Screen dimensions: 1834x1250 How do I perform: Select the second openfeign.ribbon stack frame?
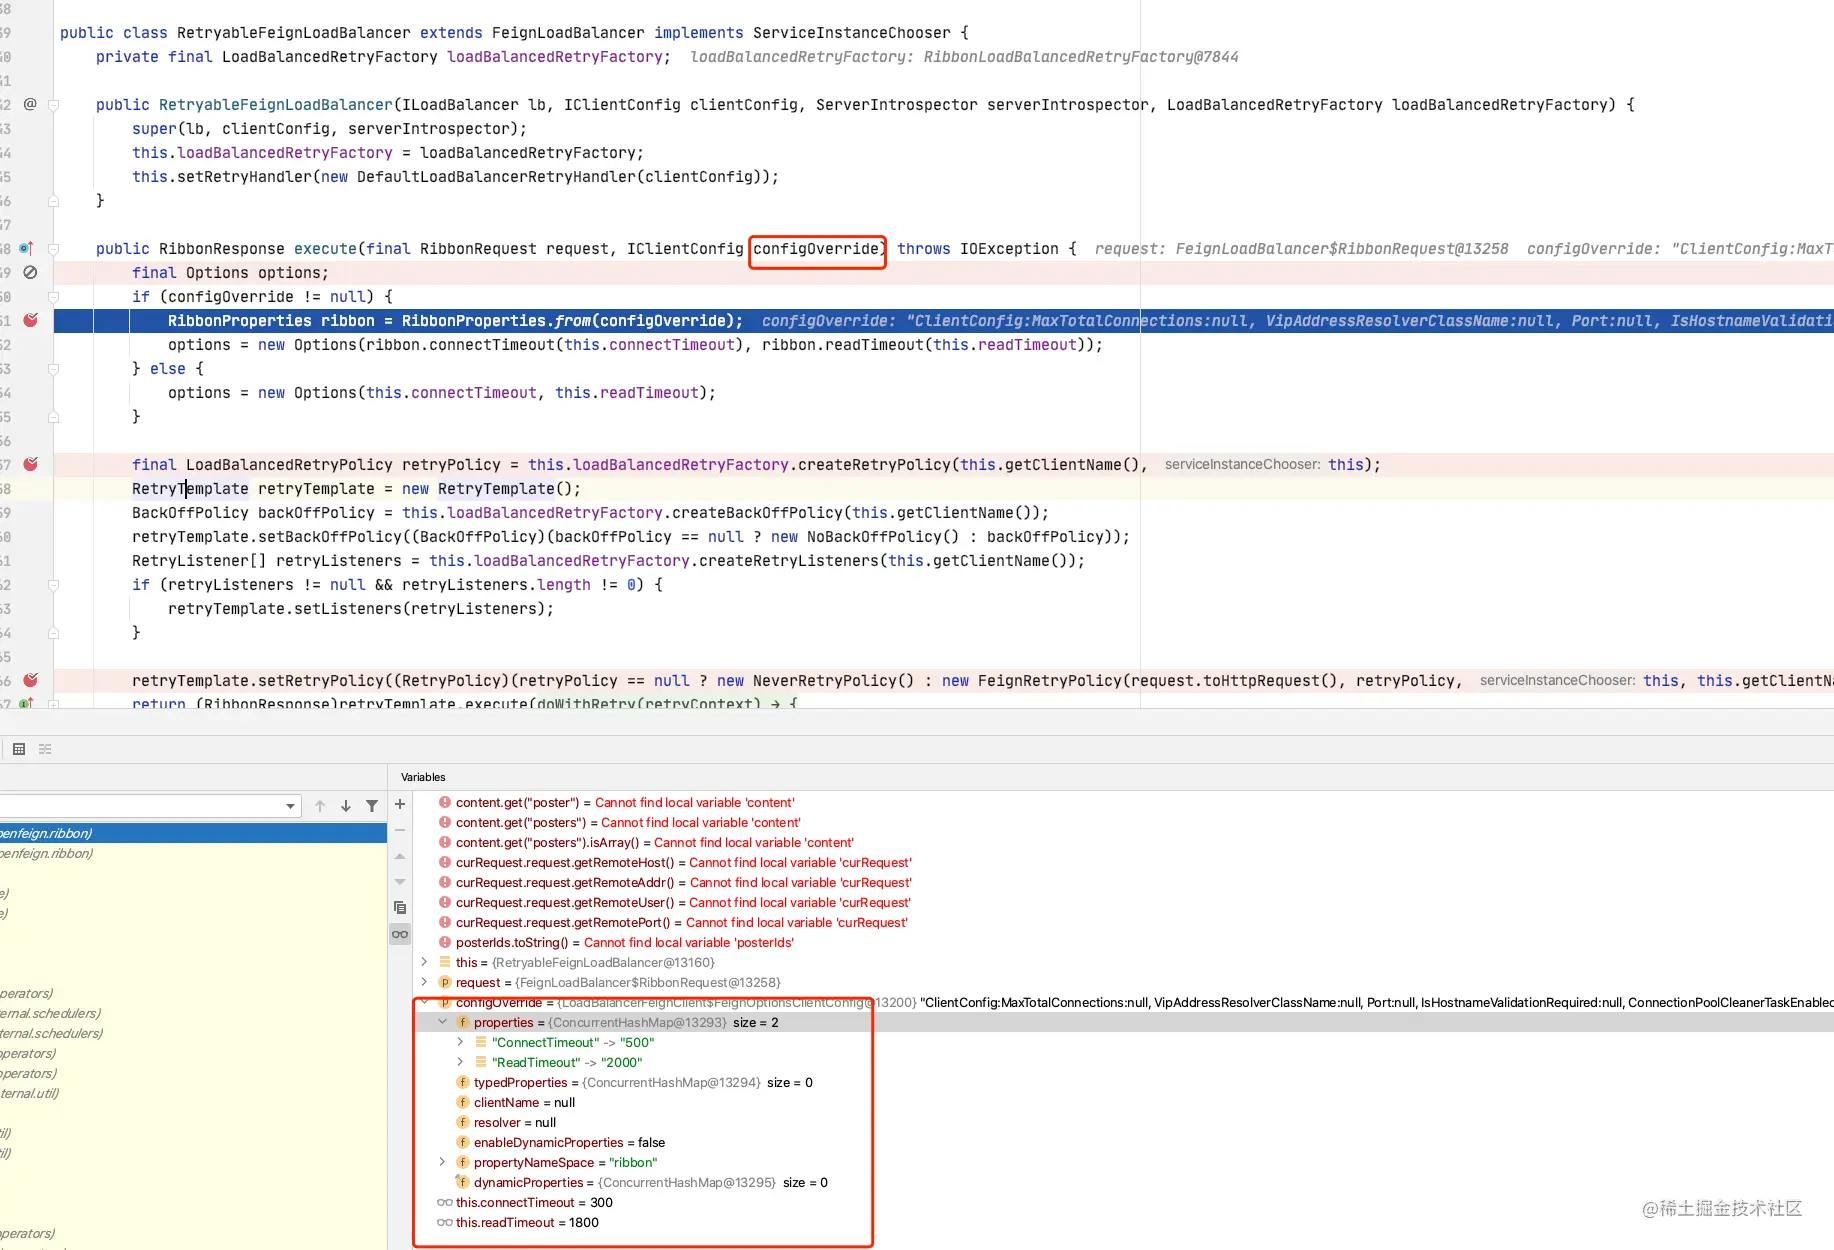click(x=193, y=853)
